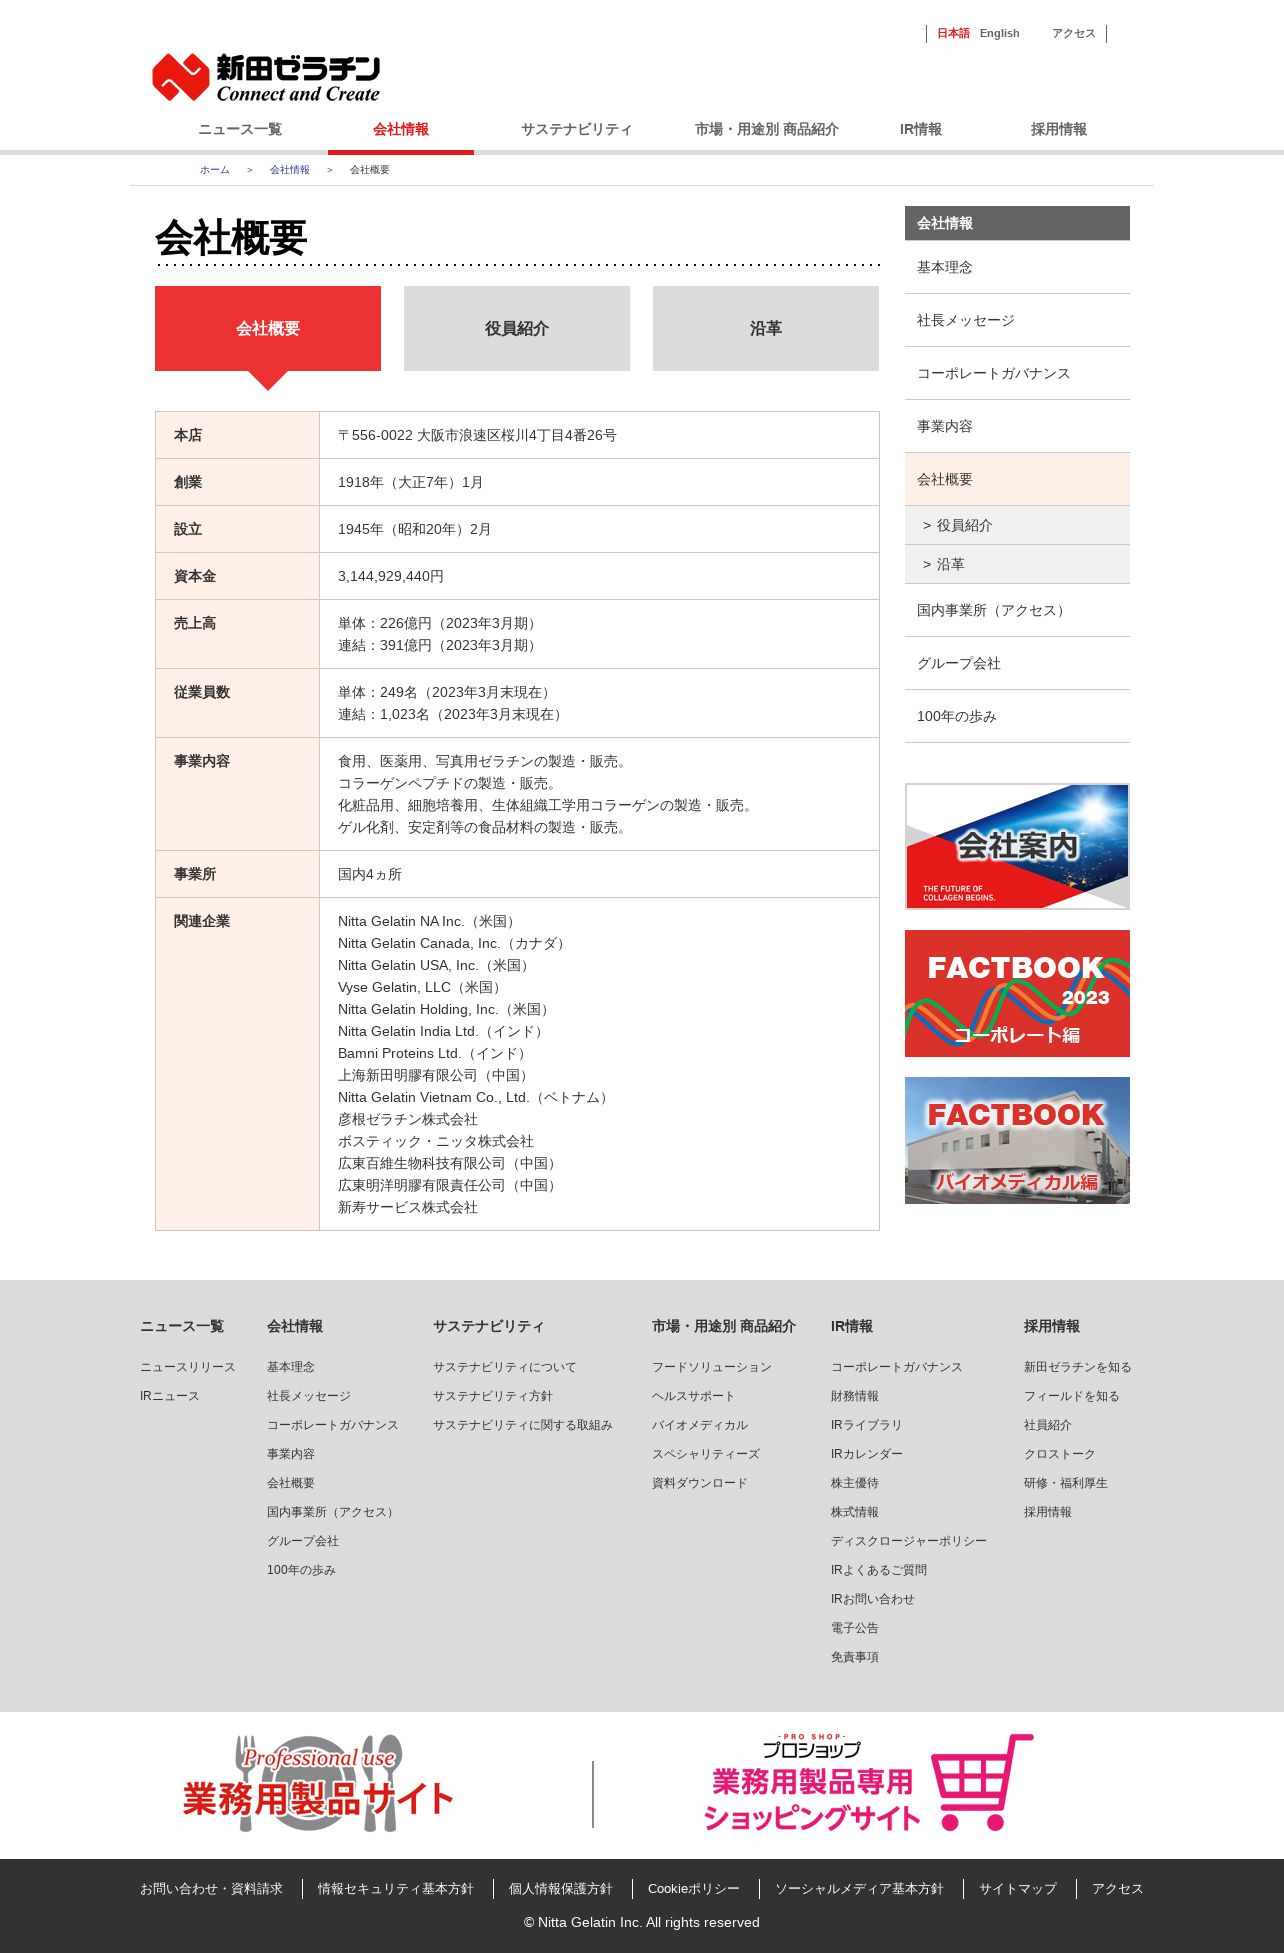Click sidebar header 会社情報
The width and height of the screenshot is (1284, 1953).
[x=1017, y=223]
